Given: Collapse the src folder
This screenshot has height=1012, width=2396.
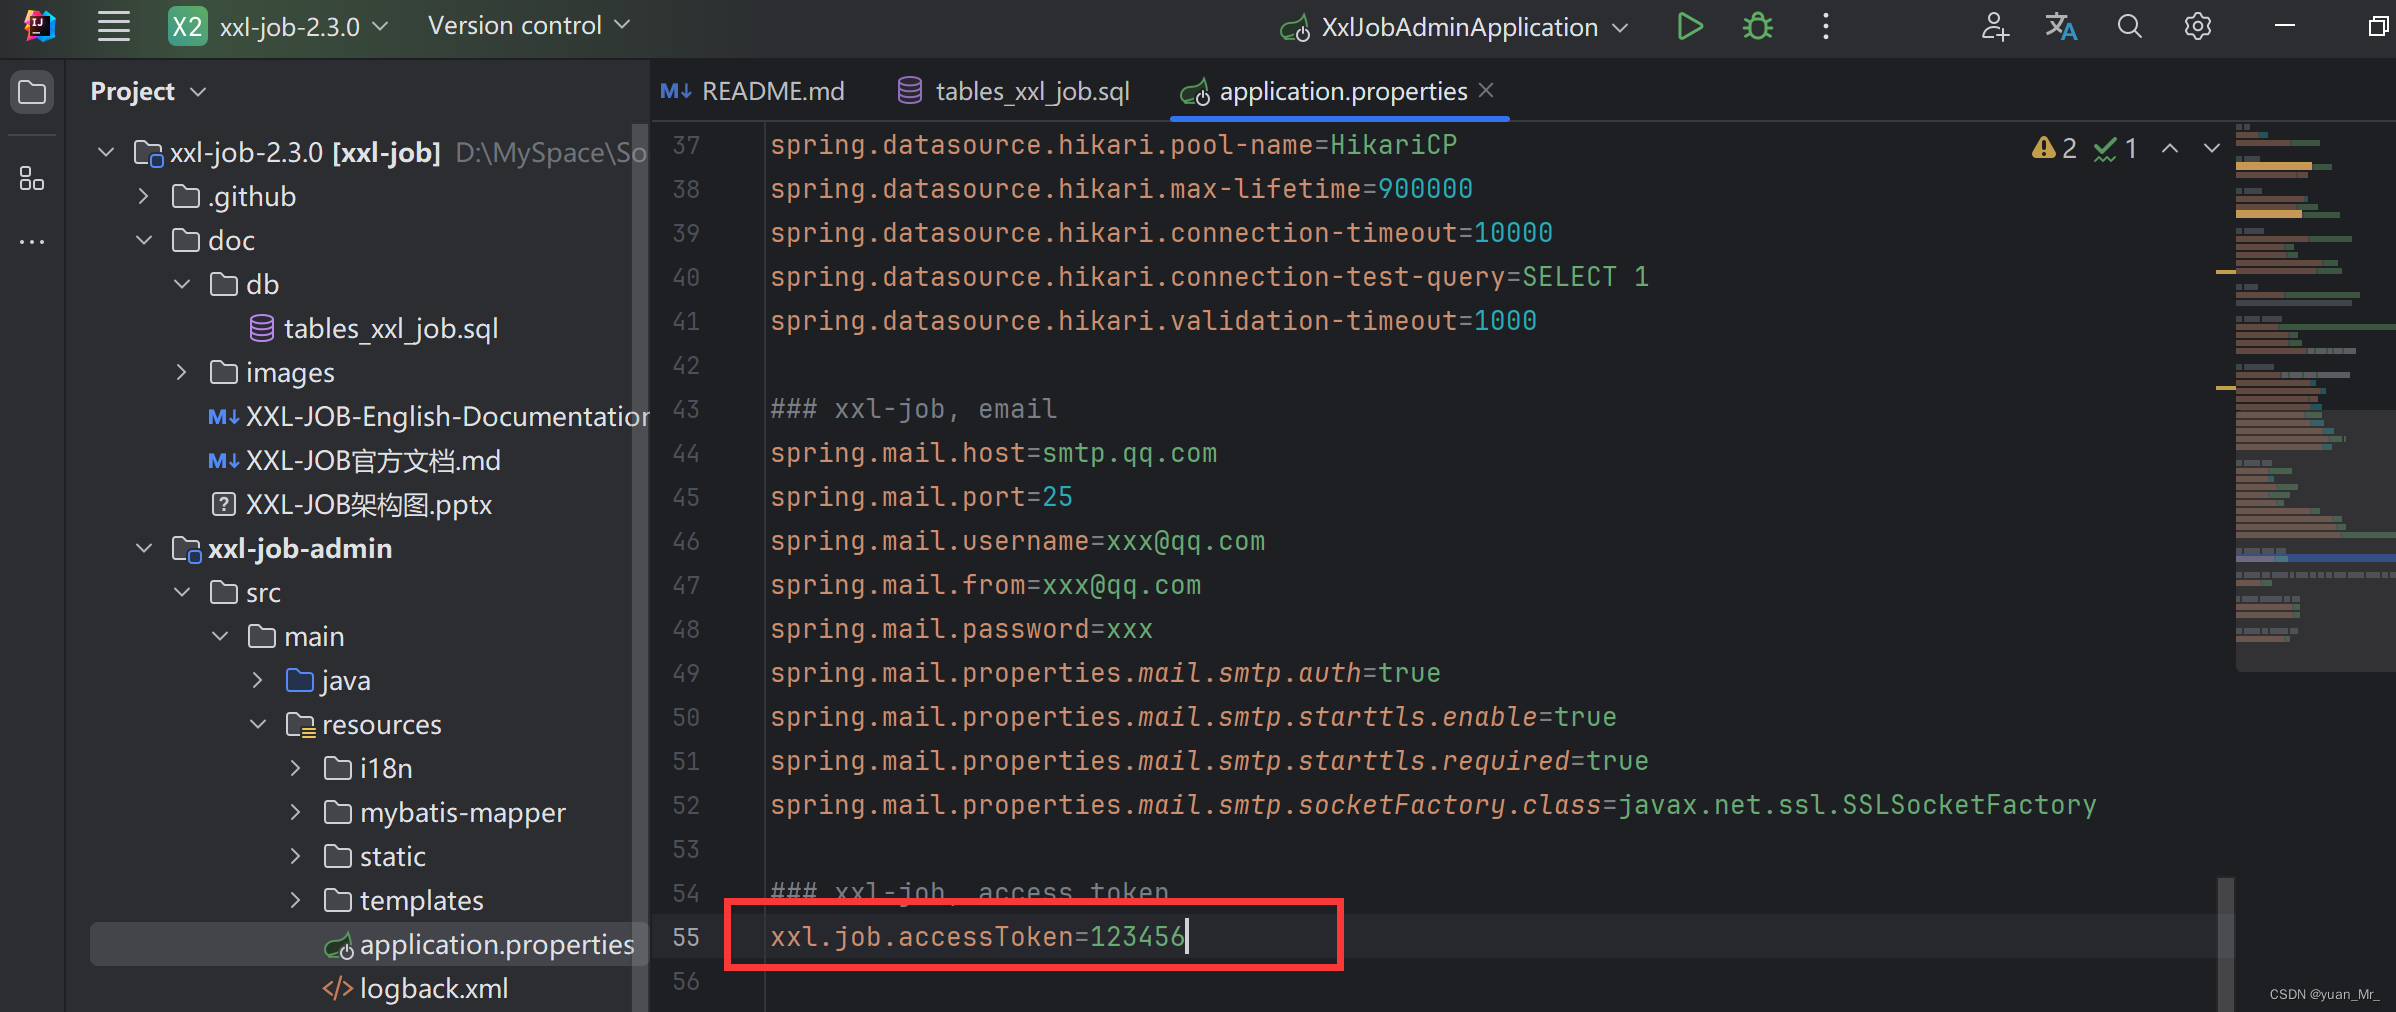Looking at the screenshot, I should pos(182,592).
